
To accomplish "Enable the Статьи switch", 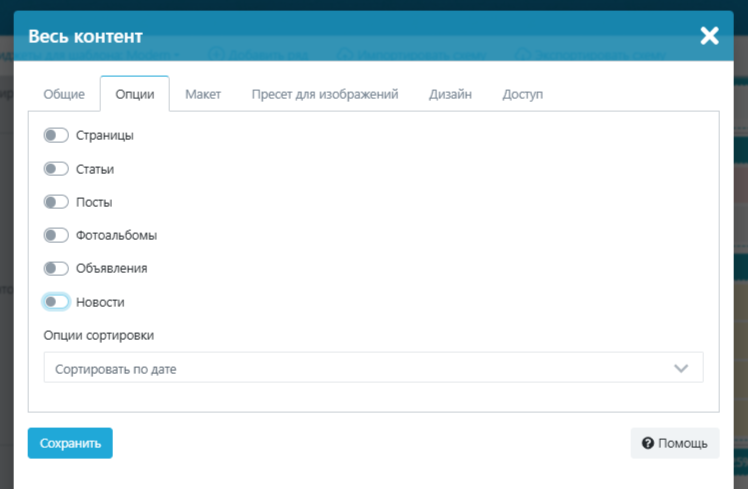I will [x=56, y=169].
